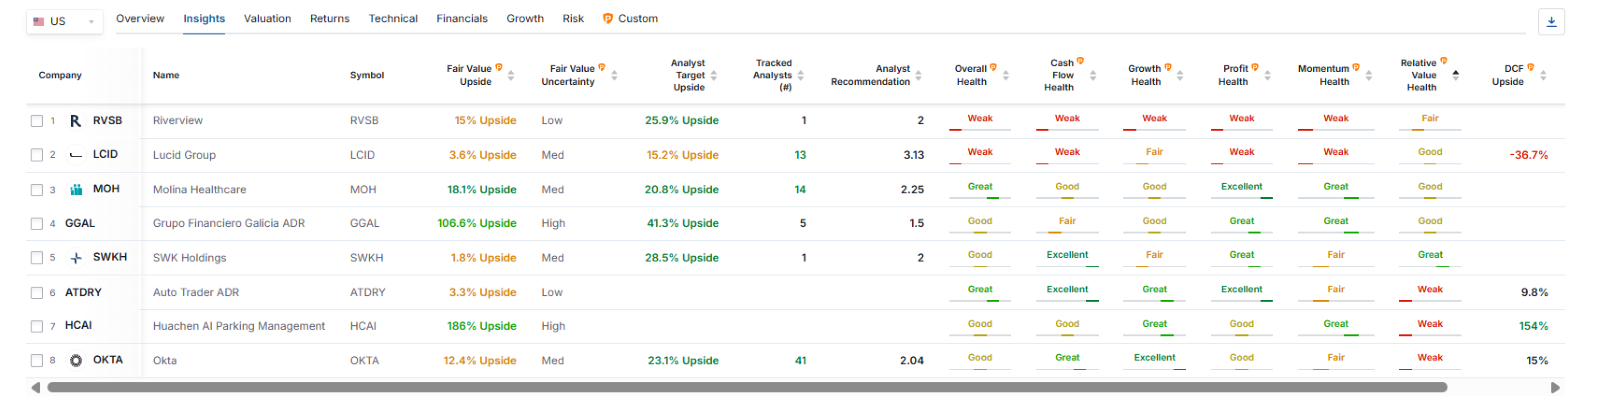This screenshot has width=1600, height=400.
Task: Click left arrow of horizontal scrollbar
Action: pyautogui.click(x=36, y=387)
